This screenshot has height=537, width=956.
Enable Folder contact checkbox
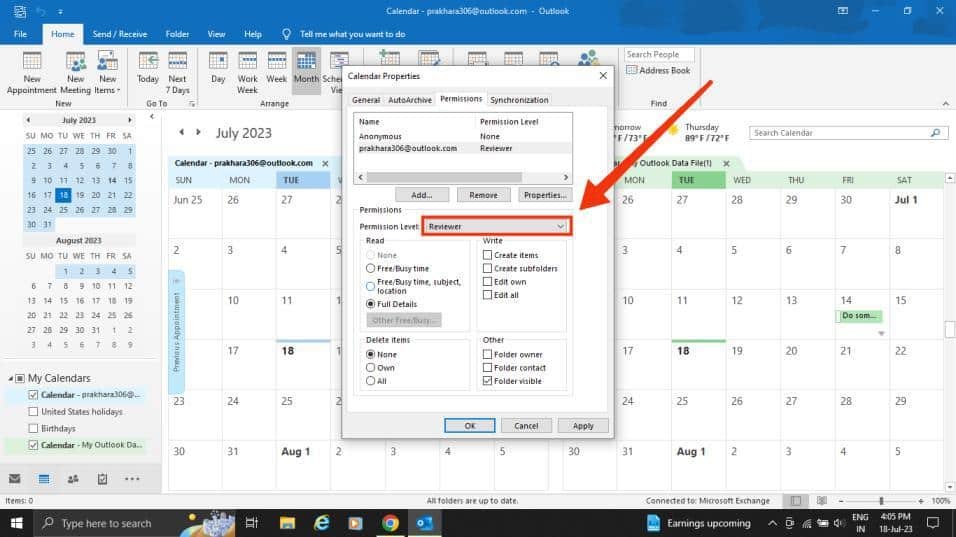point(487,368)
